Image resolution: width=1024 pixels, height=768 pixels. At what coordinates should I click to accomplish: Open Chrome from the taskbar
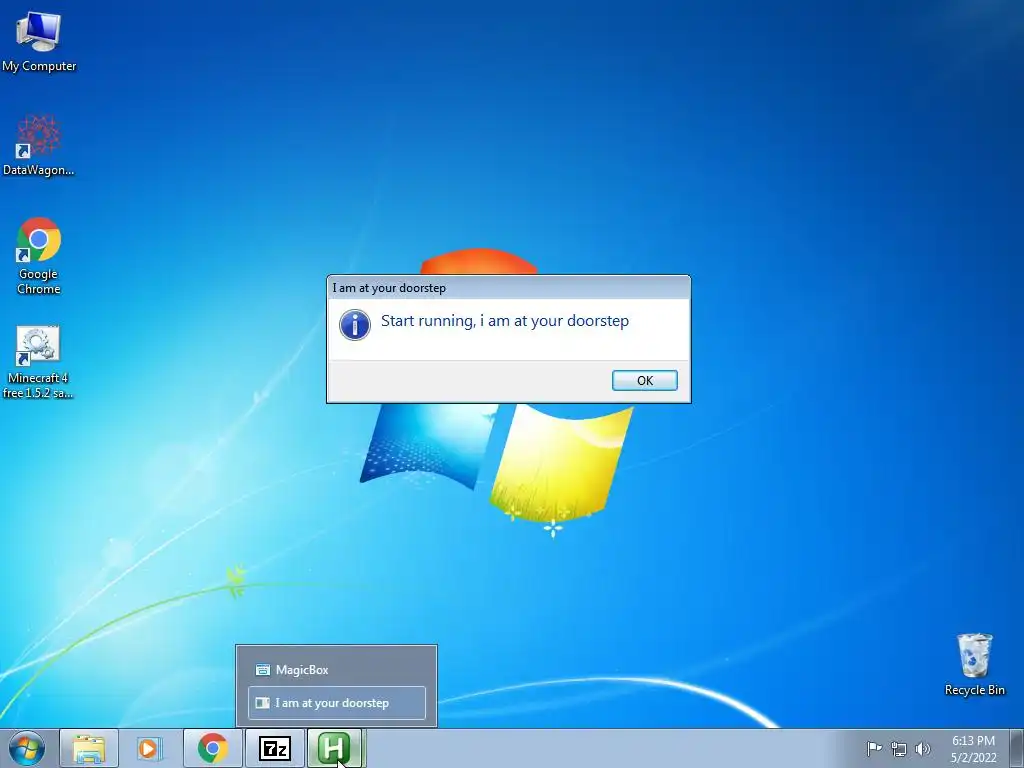212,748
